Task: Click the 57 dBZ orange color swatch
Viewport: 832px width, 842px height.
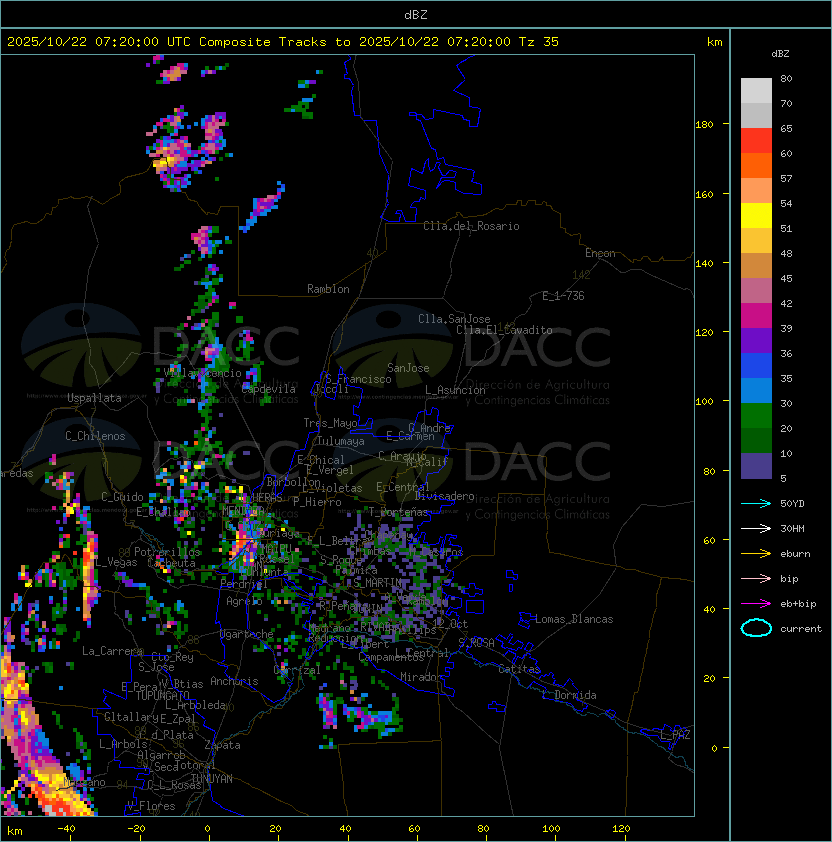Action: click(756, 166)
